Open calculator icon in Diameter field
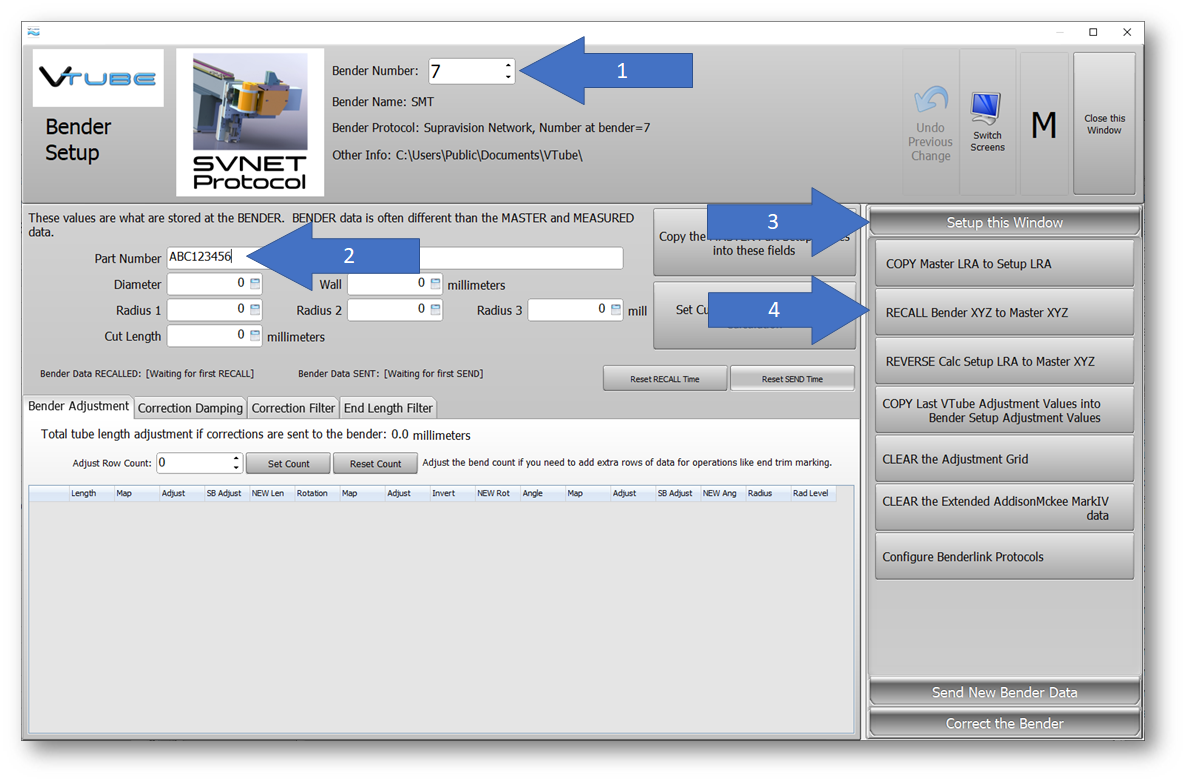Screen dimensions: 1187x783 [255, 284]
